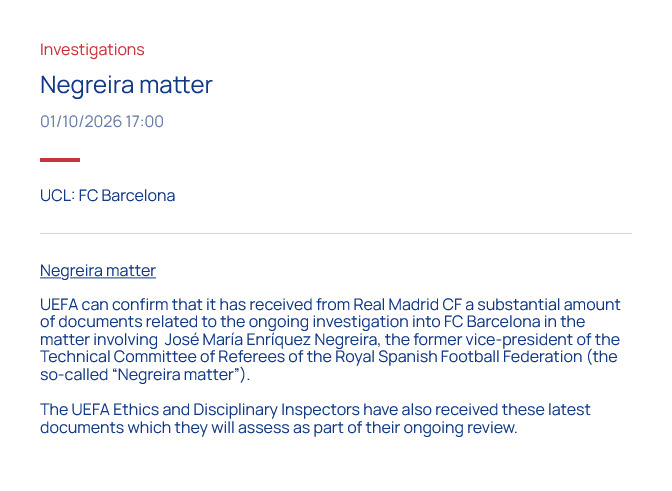The width and height of the screenshot is (672, 491).
Task: Click the red accent bar under the date
Action: pyautogui.click(x=60, y=160)
